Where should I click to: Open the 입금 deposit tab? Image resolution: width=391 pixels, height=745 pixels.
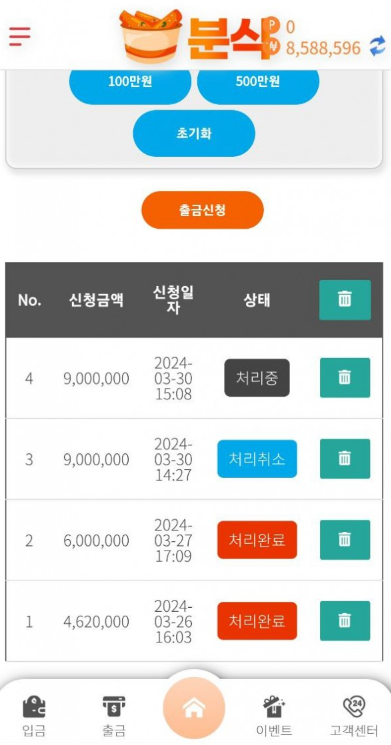coord(34,716)
